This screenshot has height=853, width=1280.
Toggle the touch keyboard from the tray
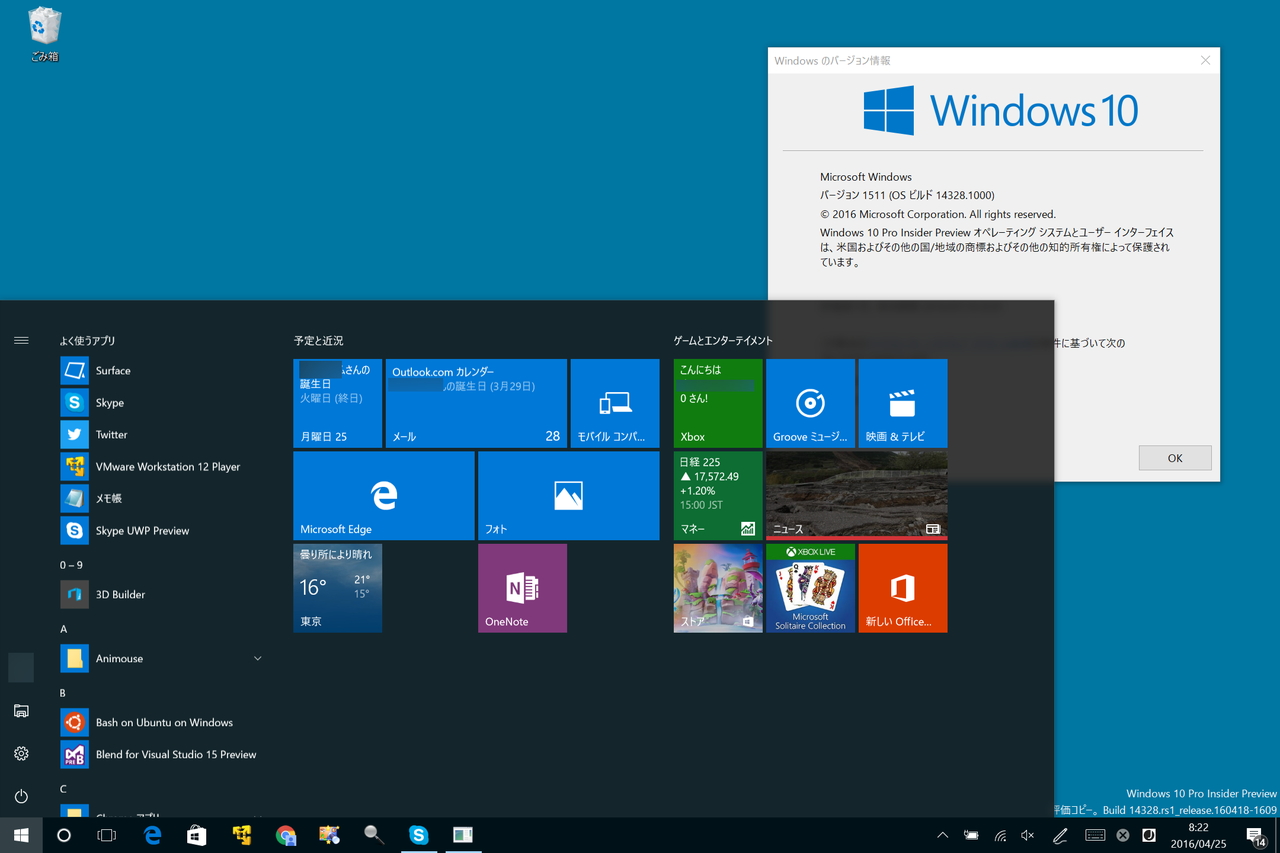point(1095,835)
